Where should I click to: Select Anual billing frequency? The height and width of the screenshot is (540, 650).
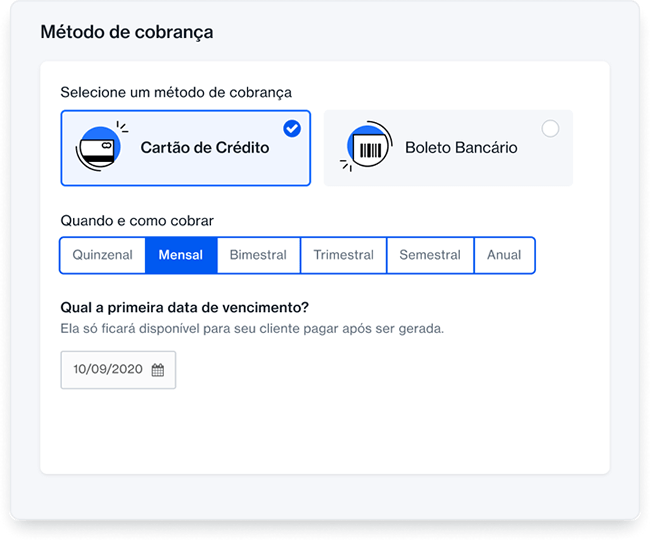504,255
